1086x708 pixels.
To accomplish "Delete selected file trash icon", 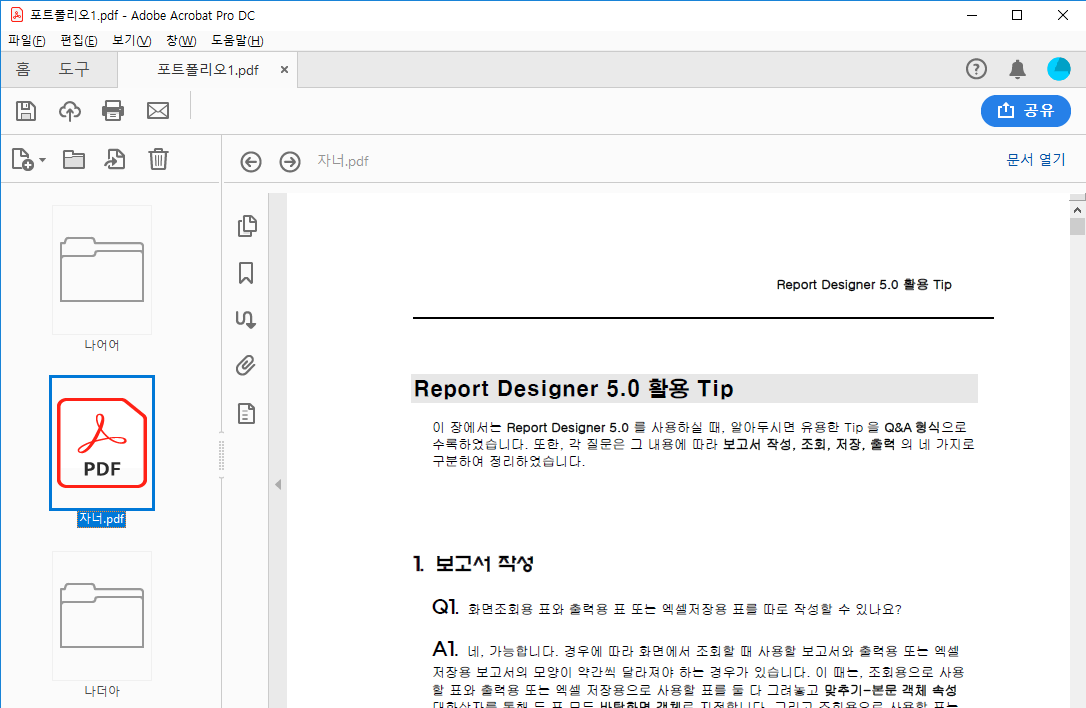I will click(158, 159).
